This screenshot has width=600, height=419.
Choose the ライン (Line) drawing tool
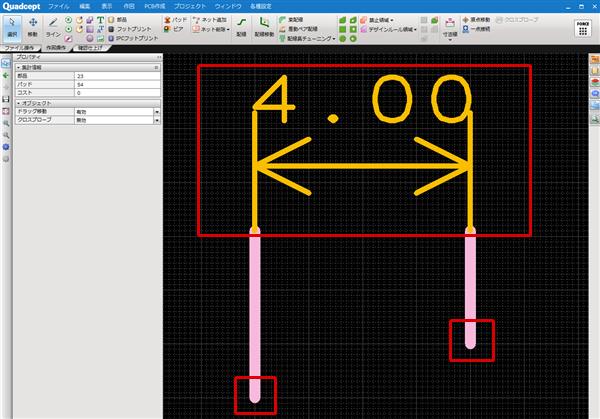53,27
